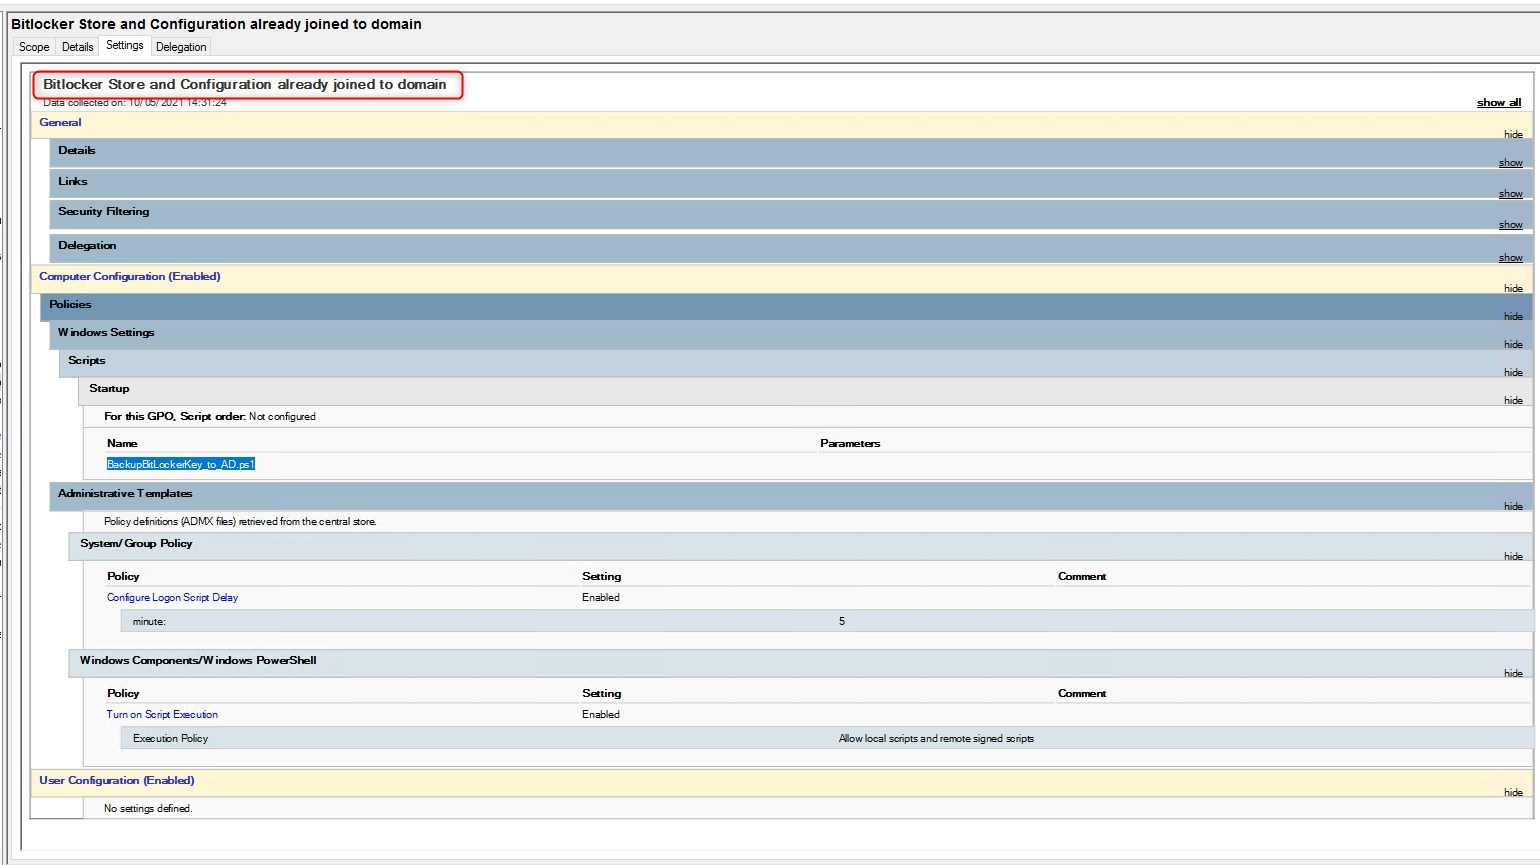Click the 'minute:' row label

(x=149, y=621)
